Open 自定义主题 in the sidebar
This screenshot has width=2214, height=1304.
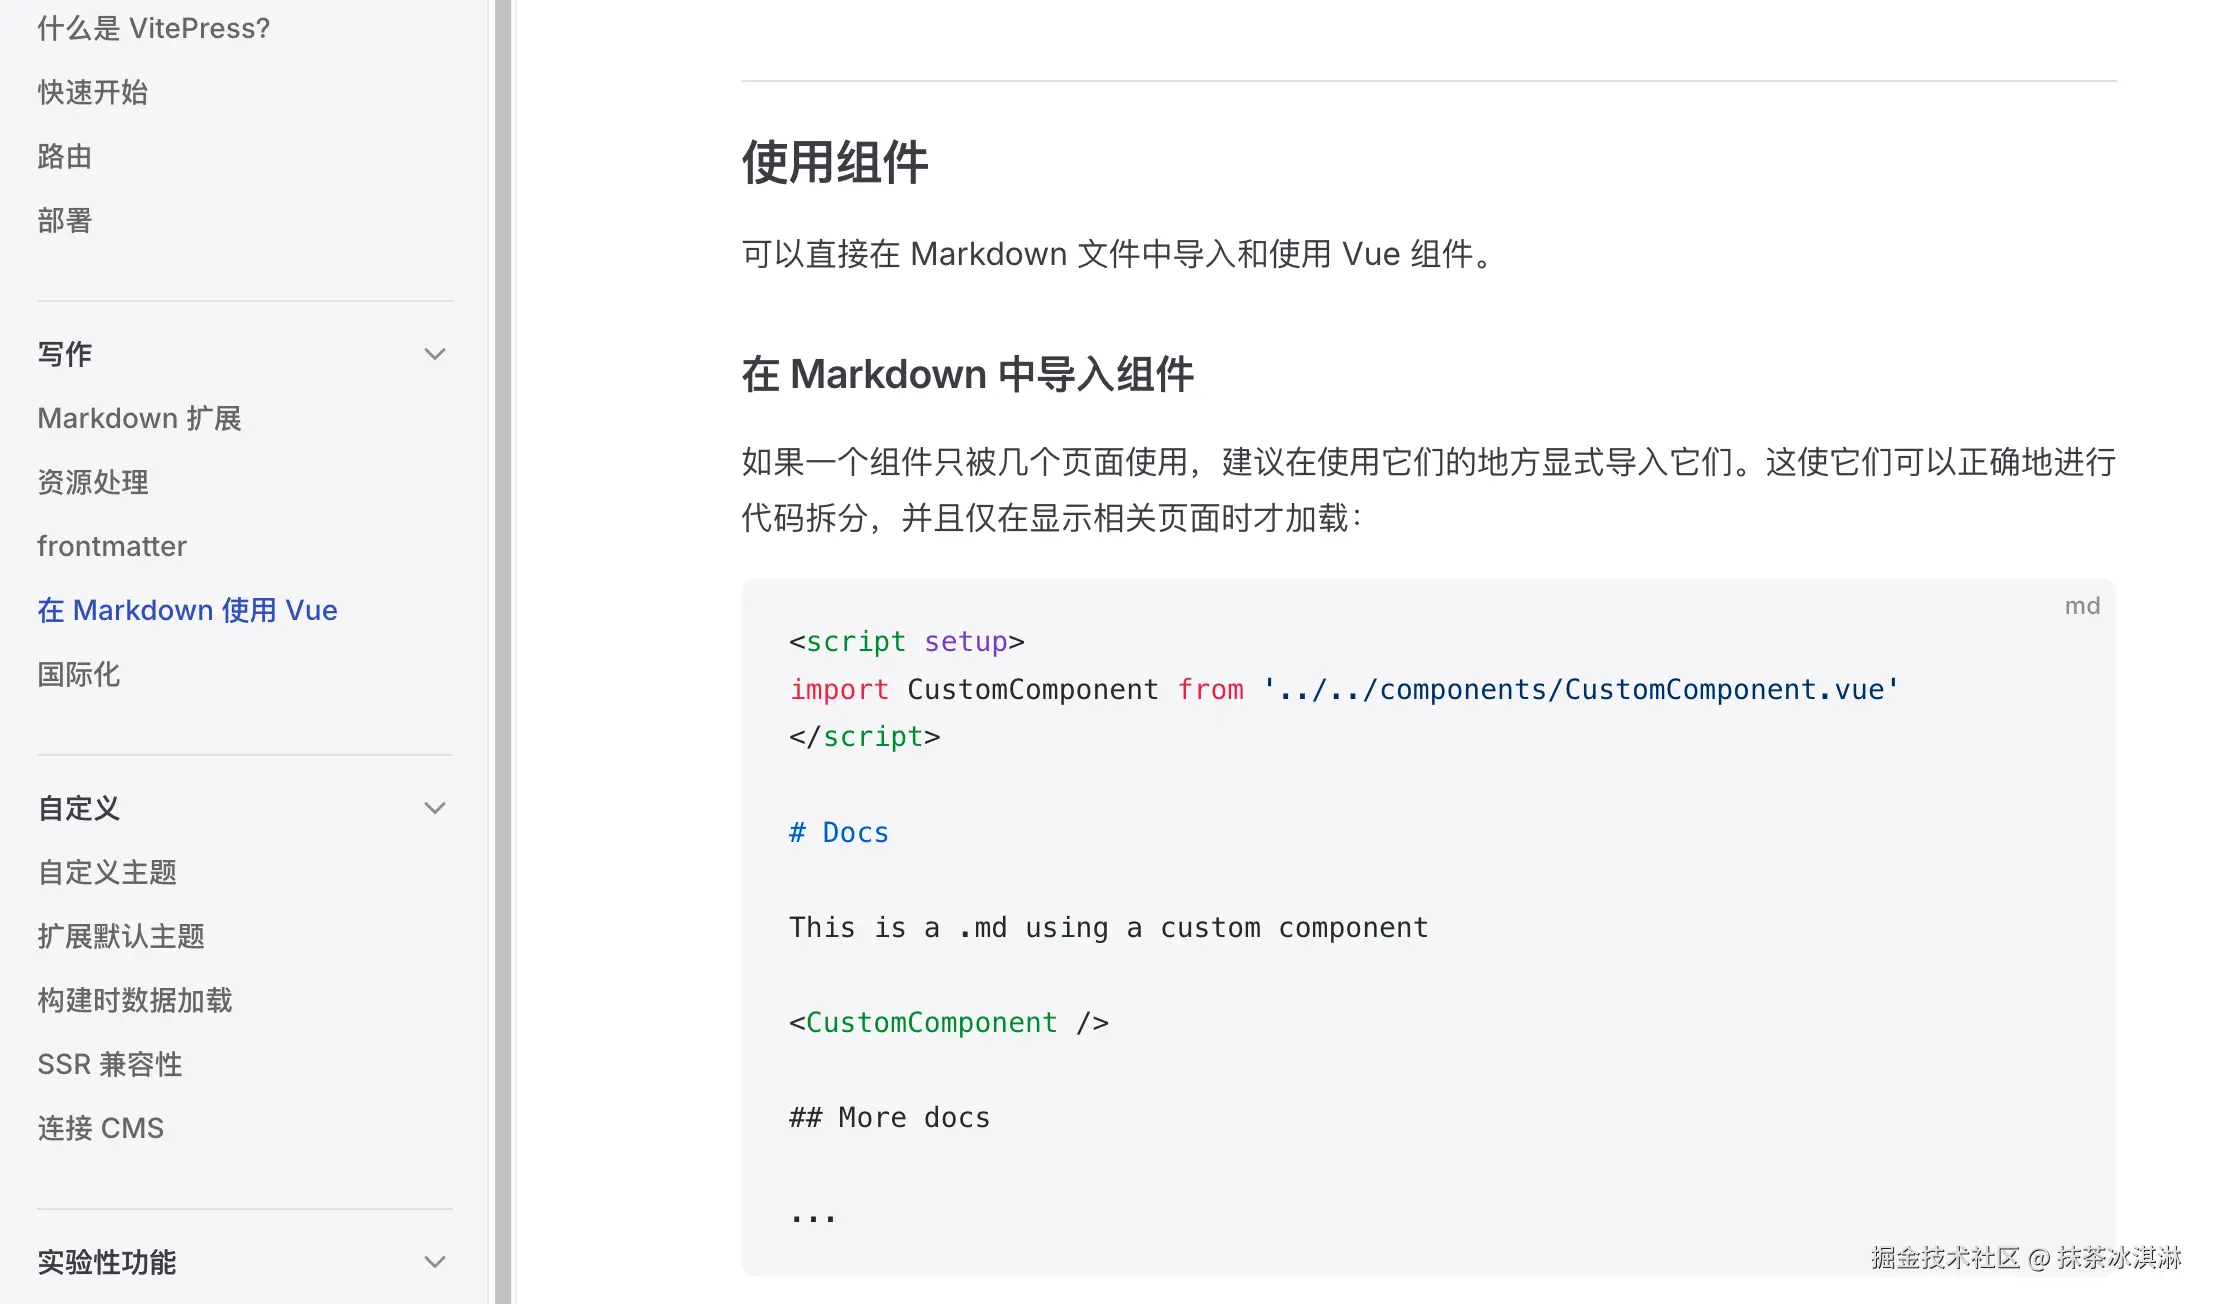click(x=106, y=872)
